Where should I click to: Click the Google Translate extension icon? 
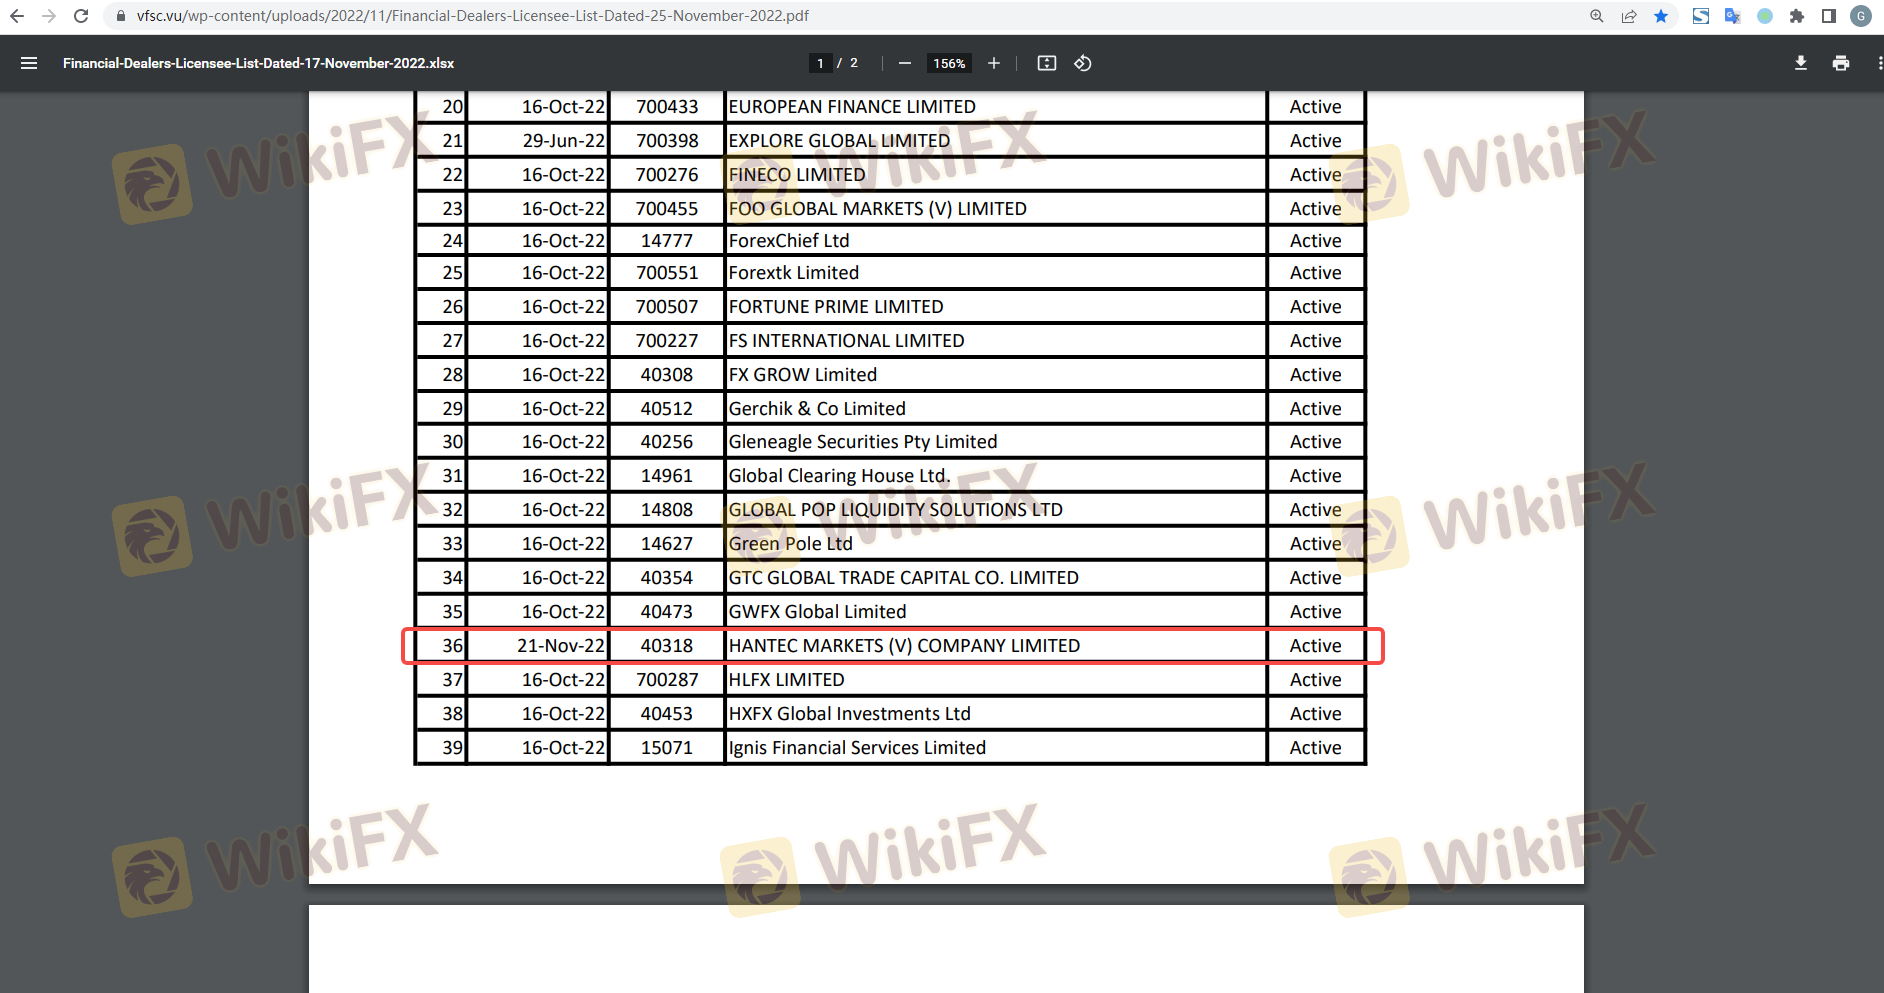tap(1733, 16)
